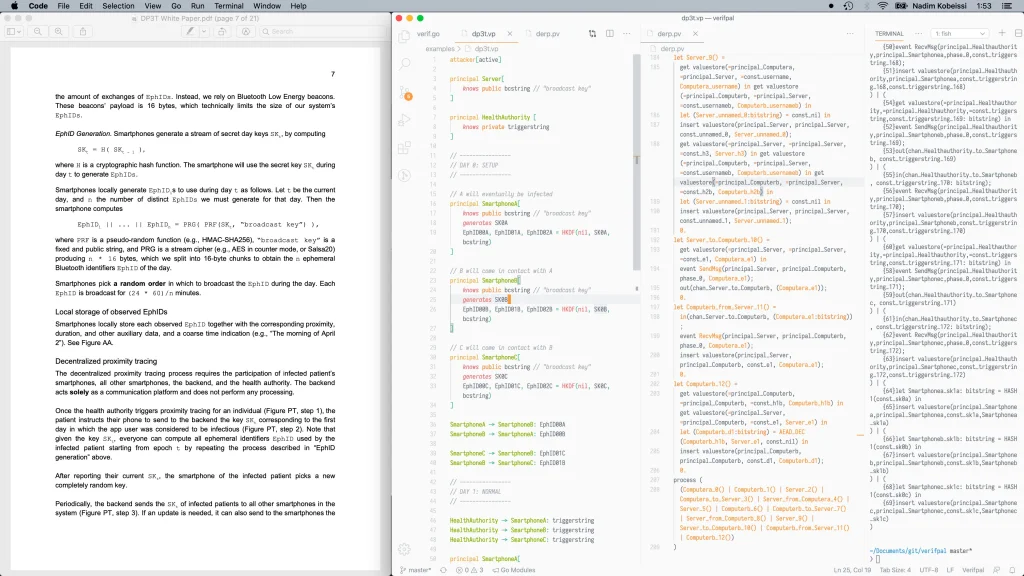Viewport: 1024px width, 576px height.
Task: Open the terminal selector dropdown showing fish
Action: click(959, 33)
